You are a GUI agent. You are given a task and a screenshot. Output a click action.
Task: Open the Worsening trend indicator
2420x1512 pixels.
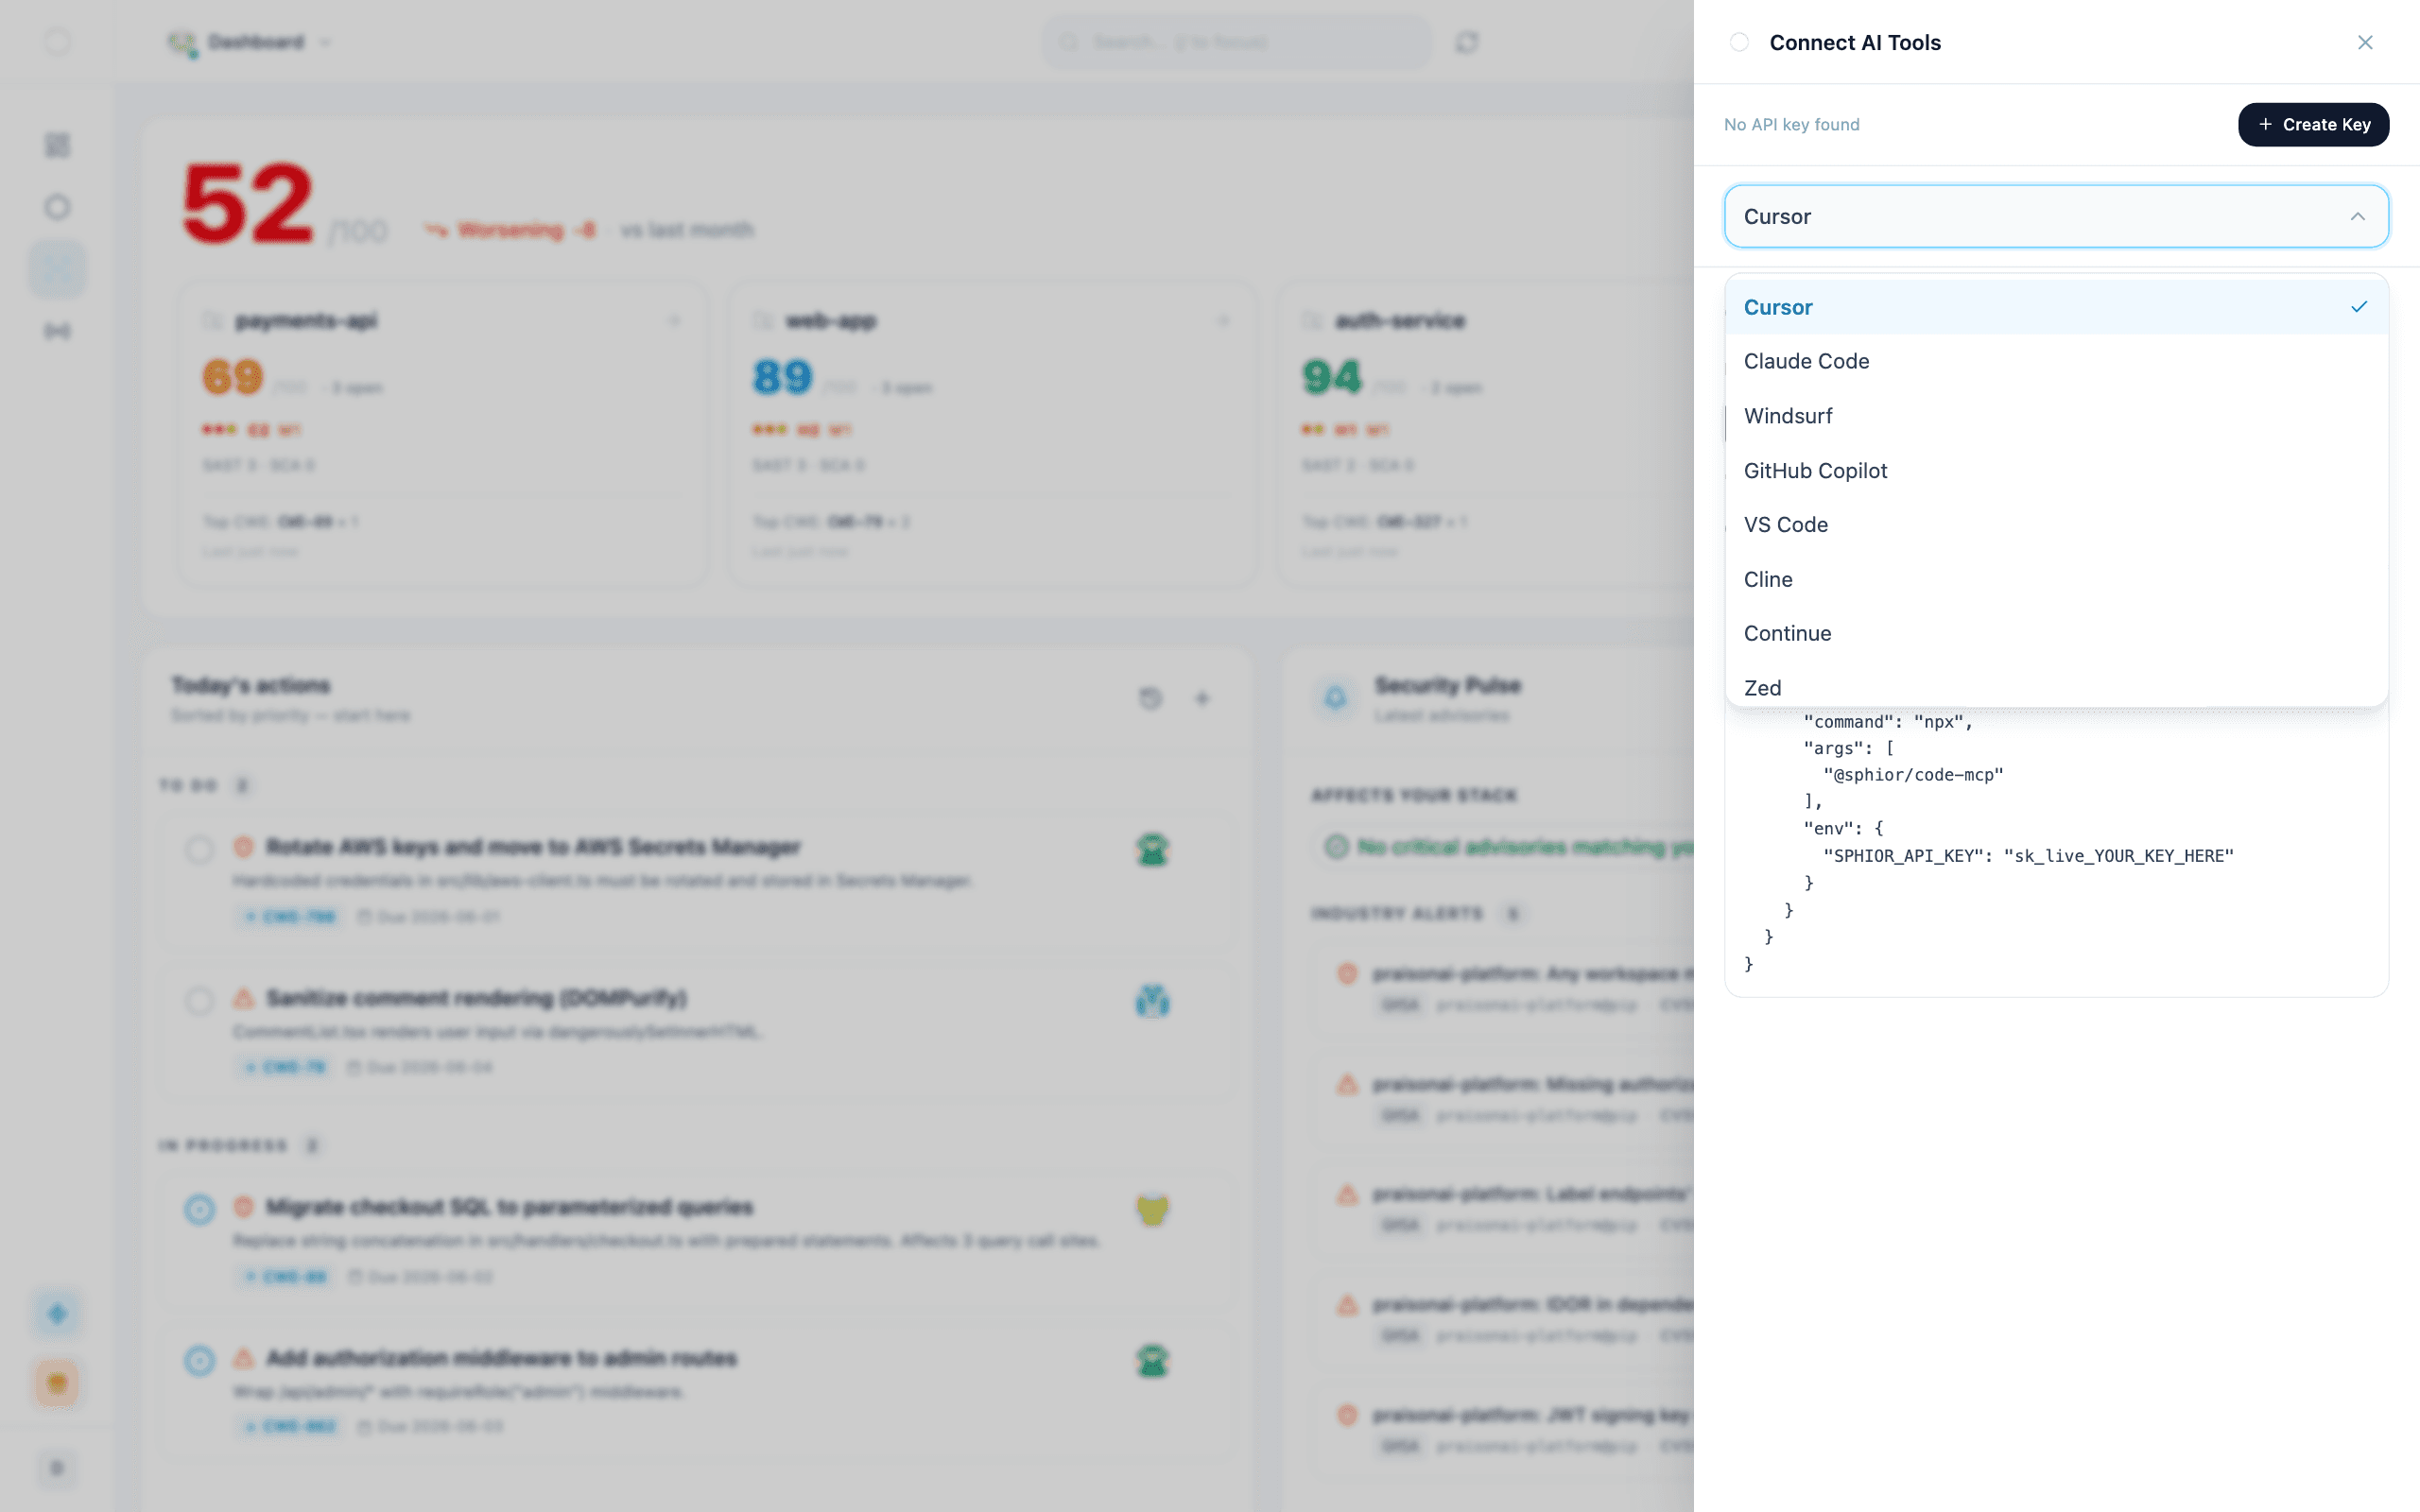[x=510, y=230]
